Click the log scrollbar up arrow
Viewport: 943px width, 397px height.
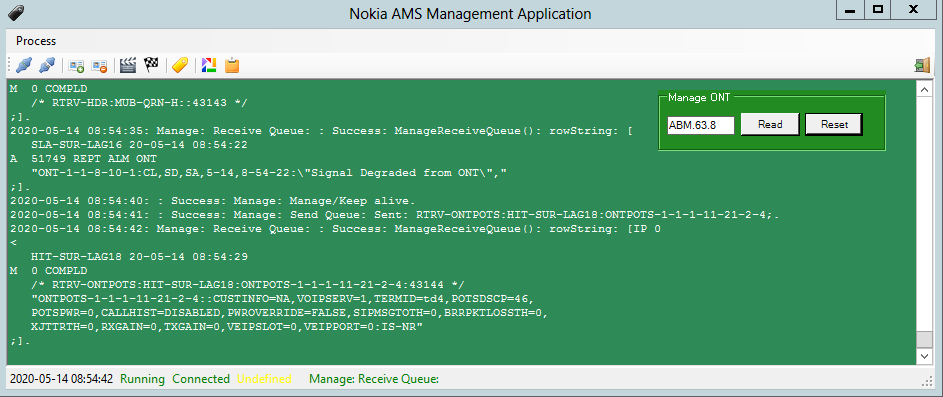point(923,89)
